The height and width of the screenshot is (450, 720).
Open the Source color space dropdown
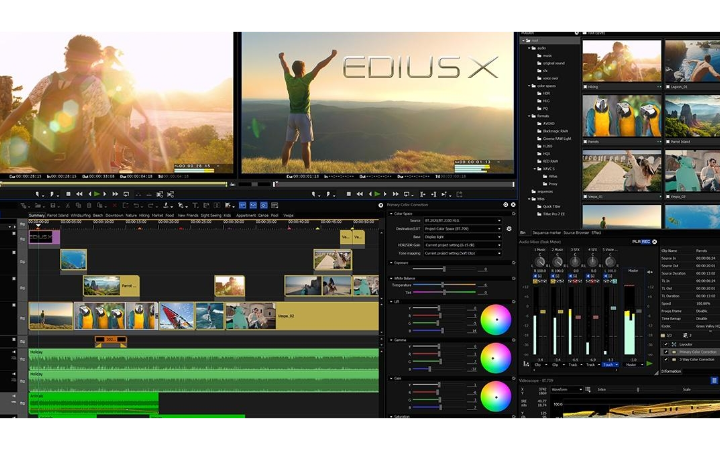tap(462, 221)
